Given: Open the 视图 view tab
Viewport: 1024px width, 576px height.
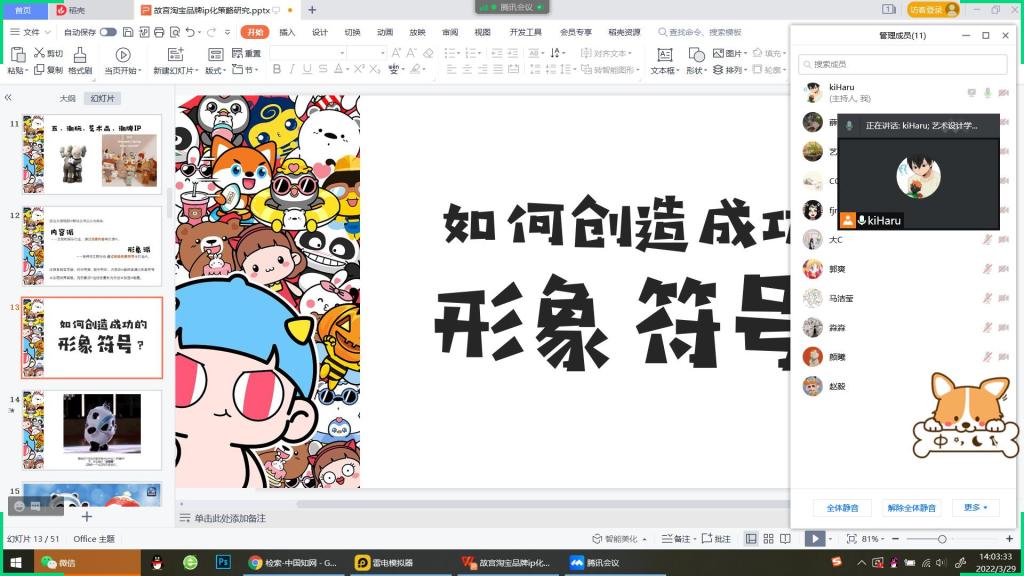Looking at the screenshot, I should [x=483, y=32].
